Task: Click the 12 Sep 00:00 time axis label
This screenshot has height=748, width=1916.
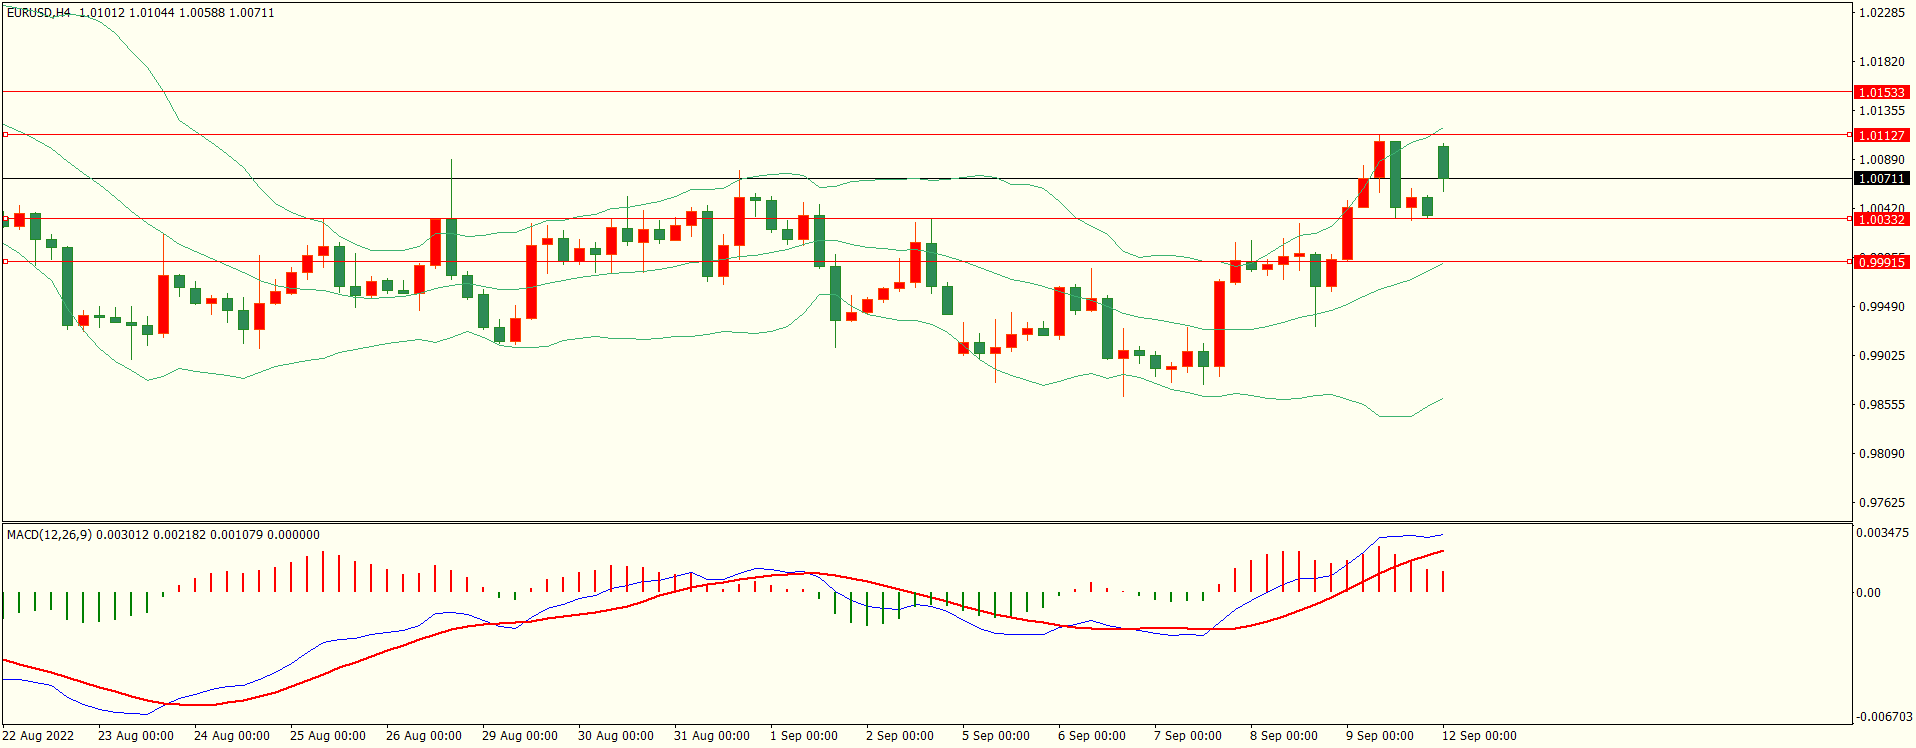Action: (x=1479, y=736)
